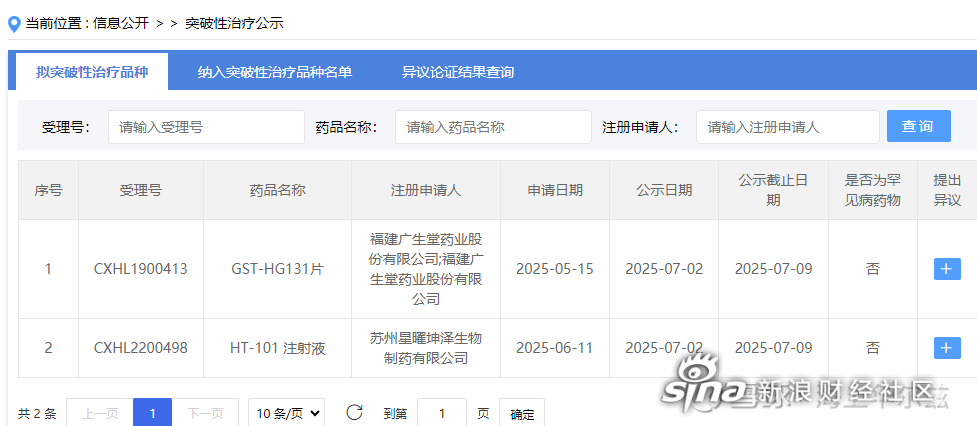The image size is (977, 426).
Task: Click plus icon for CXHL1900413 row
Action: (x=947, y=269)
